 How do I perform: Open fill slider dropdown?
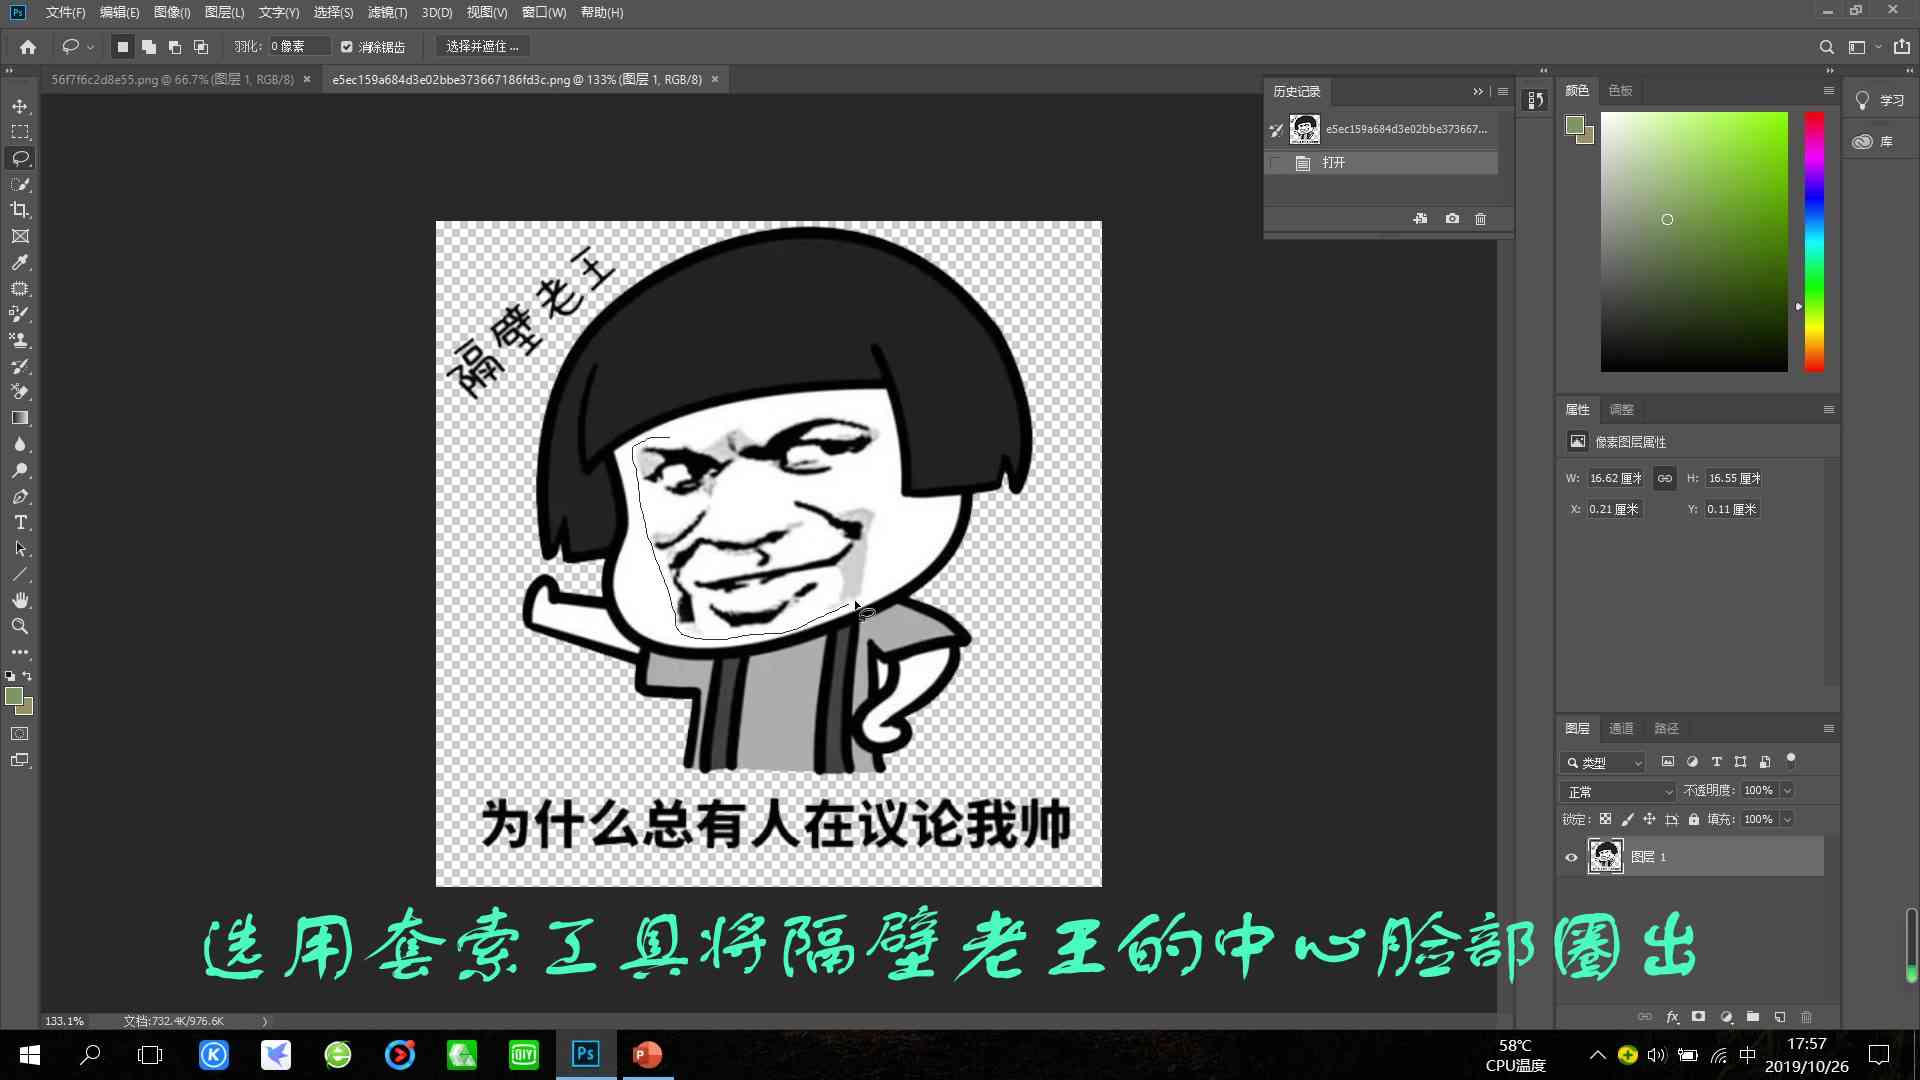point(1787,819)
